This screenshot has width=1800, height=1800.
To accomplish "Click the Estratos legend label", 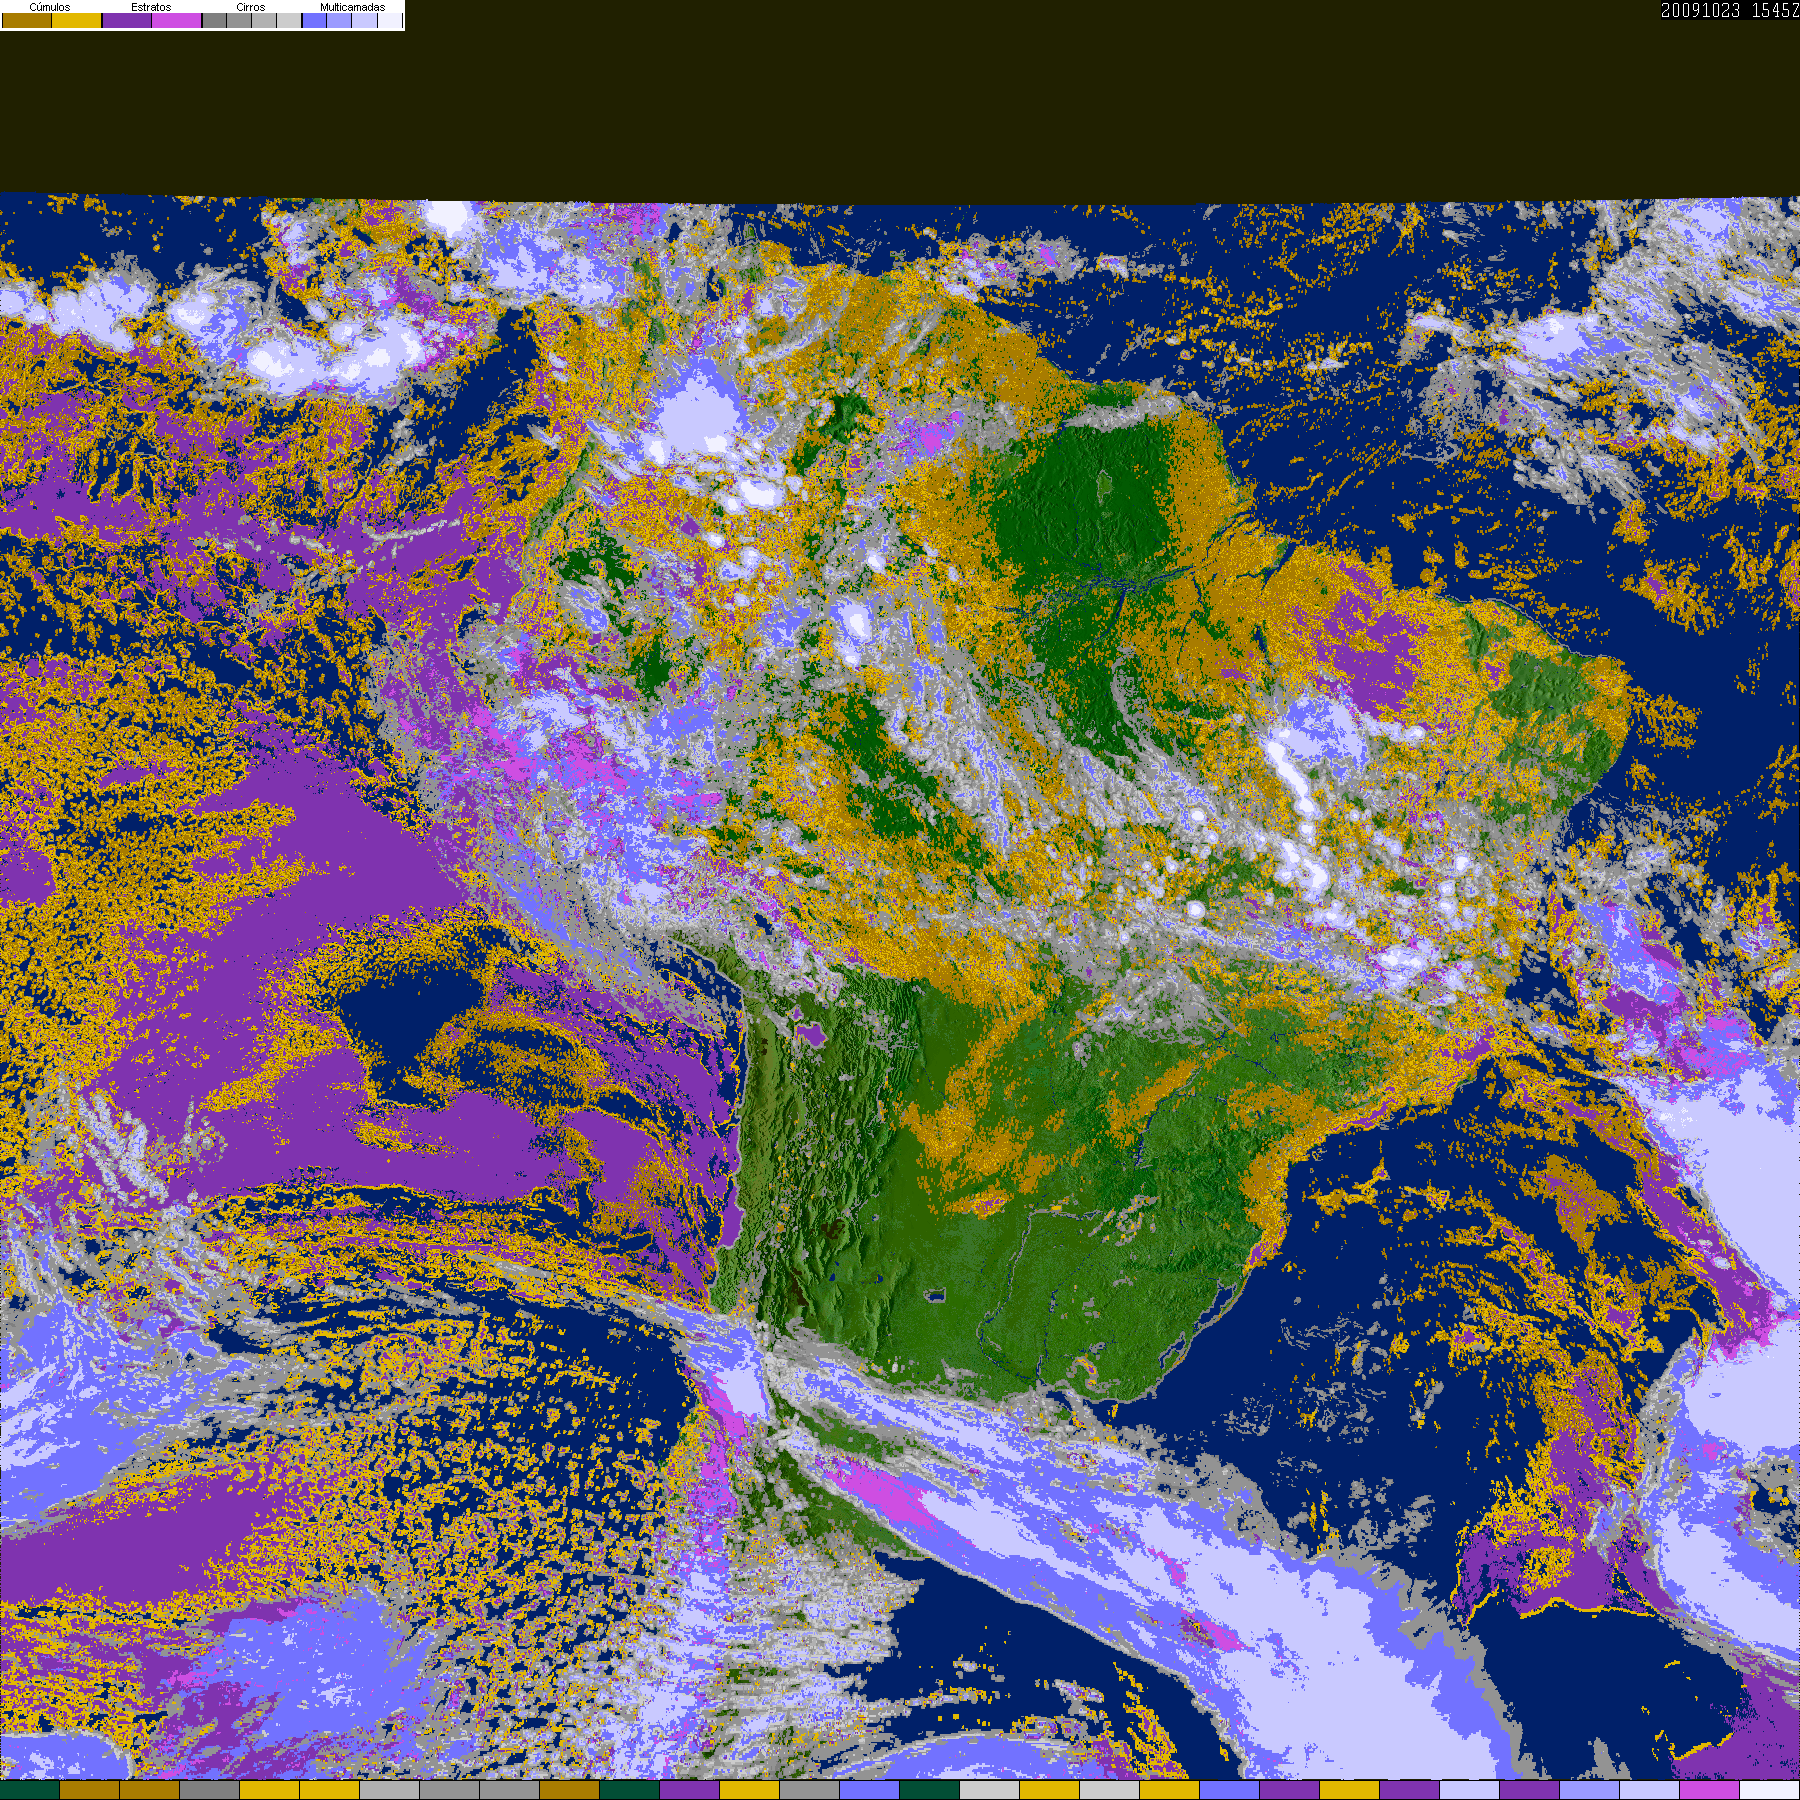I will pos(151,7).
